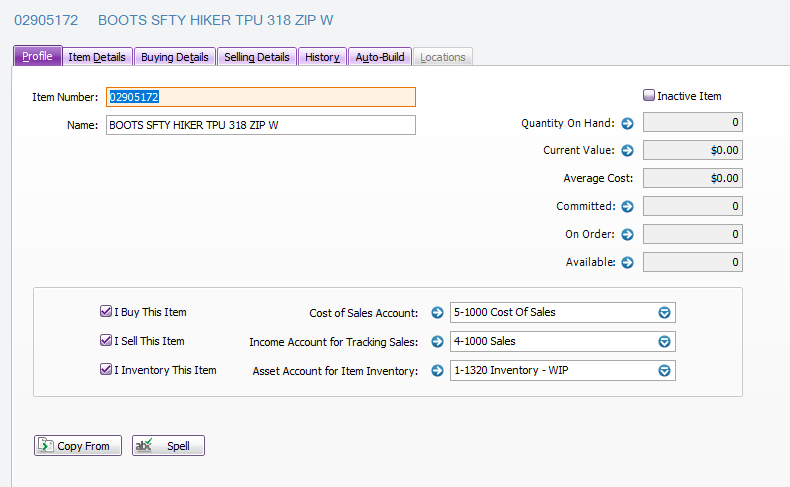Viewport: 790px width, 487px height.
Task: Click the arrow icon next to On Order
Action: point(628,235)
